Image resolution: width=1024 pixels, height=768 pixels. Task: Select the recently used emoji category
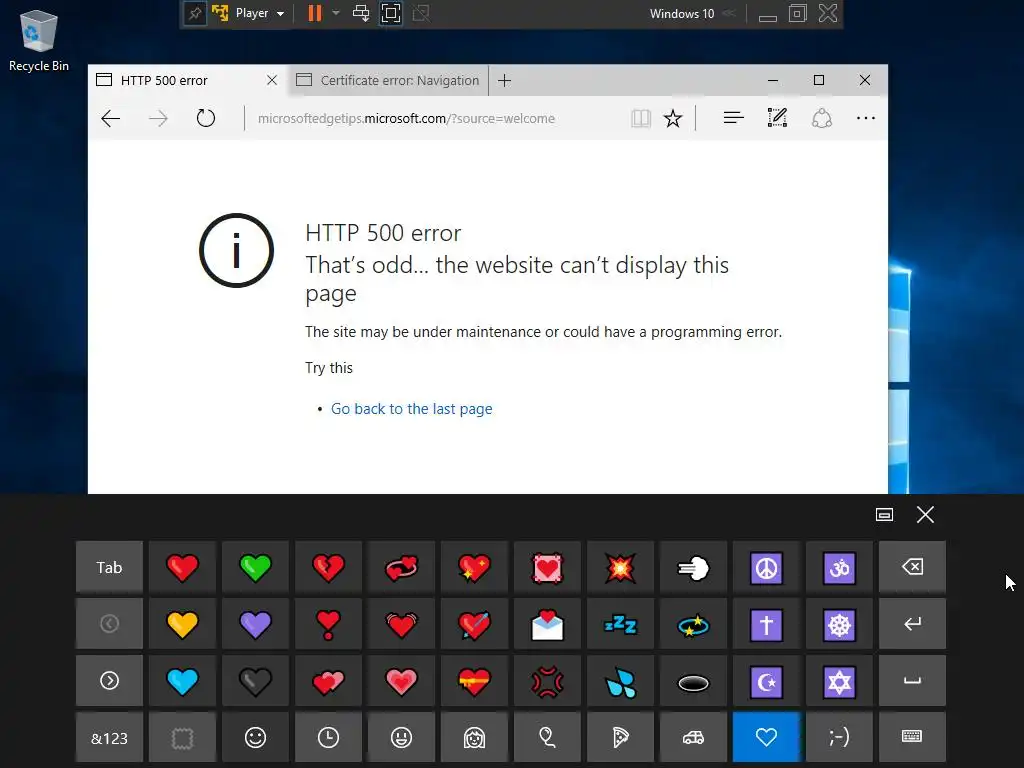tap(328, 738)
